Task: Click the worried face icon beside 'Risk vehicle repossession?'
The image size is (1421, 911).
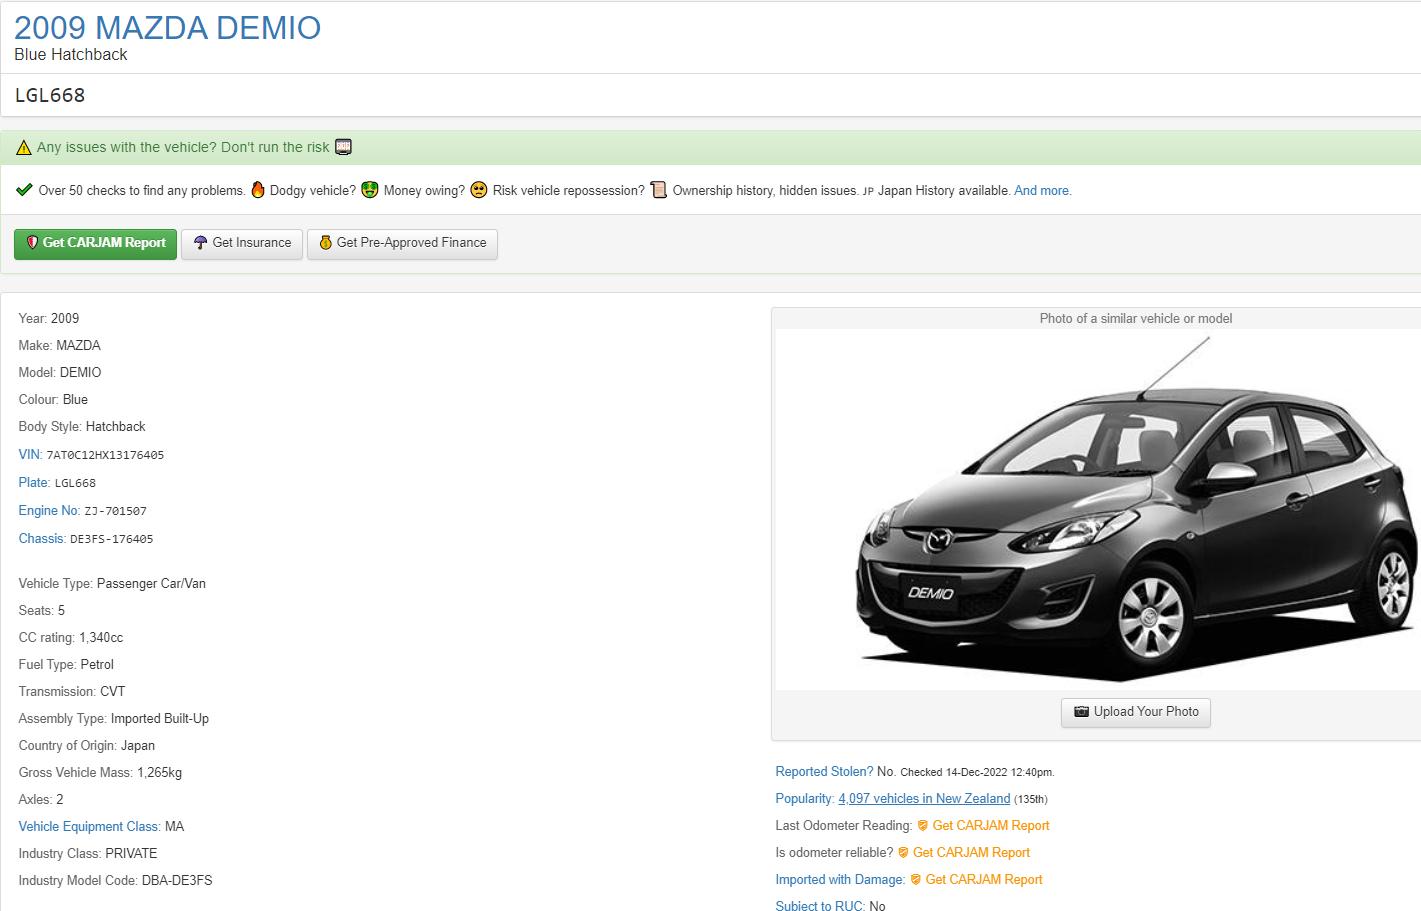Action: [x=479, y=190]
